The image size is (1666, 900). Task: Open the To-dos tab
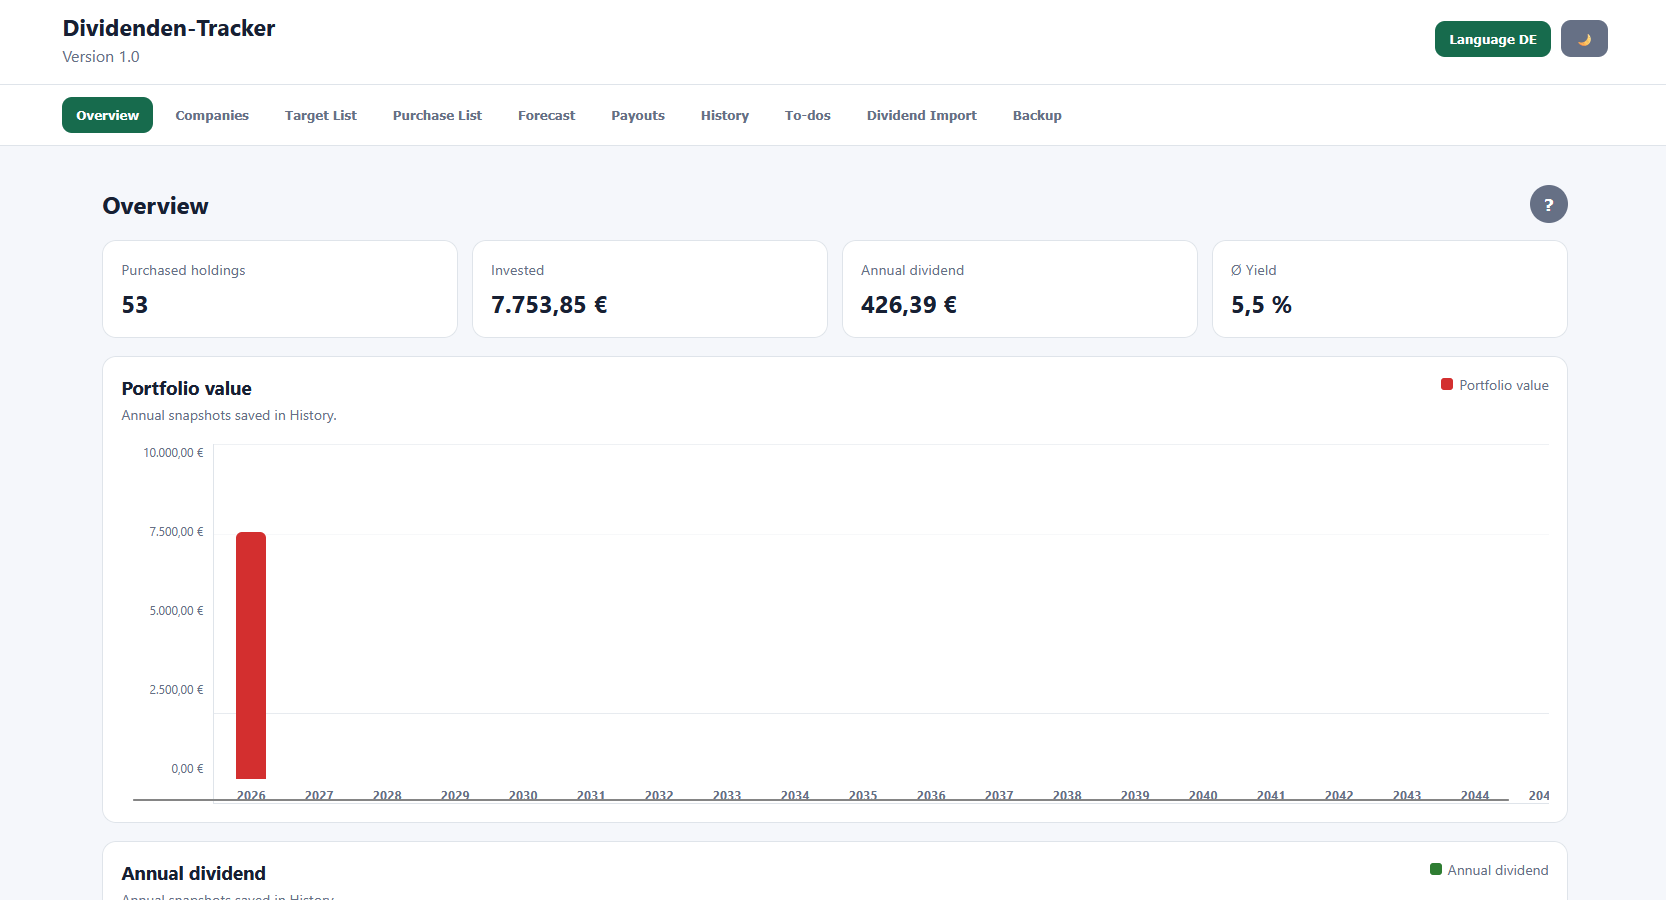click(x=808, y=115)
